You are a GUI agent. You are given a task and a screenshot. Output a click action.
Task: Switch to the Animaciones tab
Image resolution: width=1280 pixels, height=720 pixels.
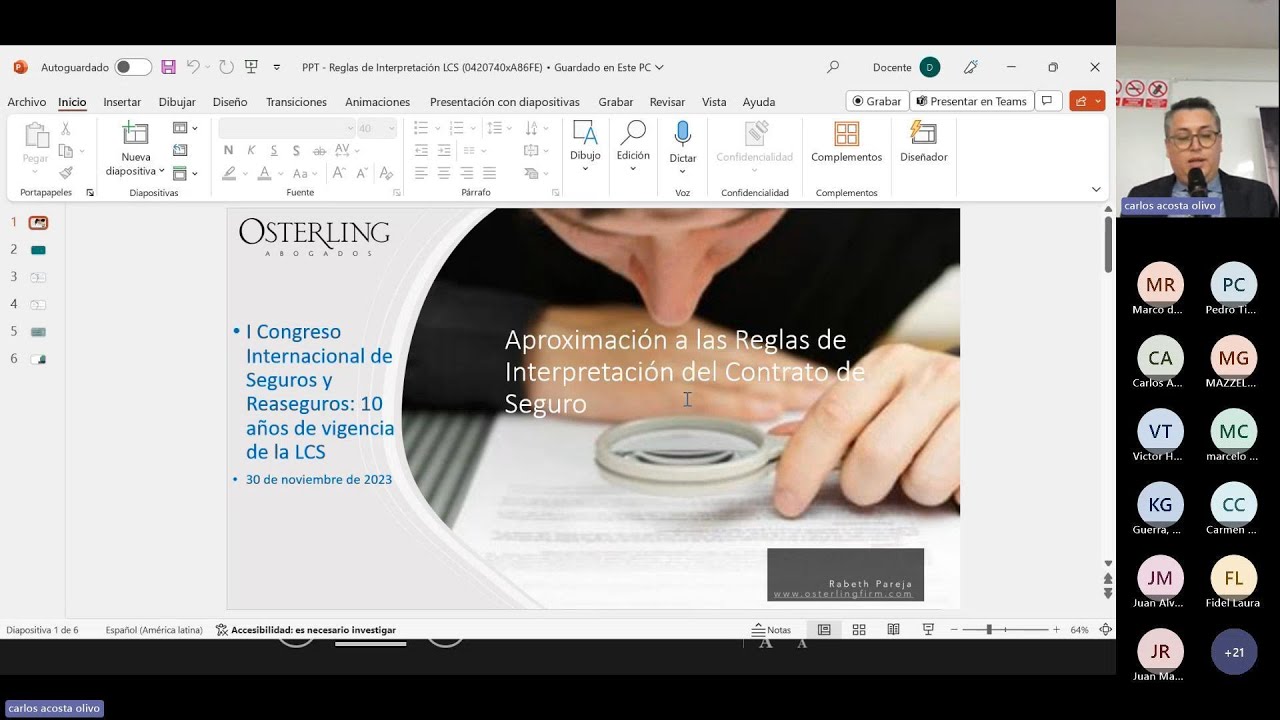[x=377, y=102]
